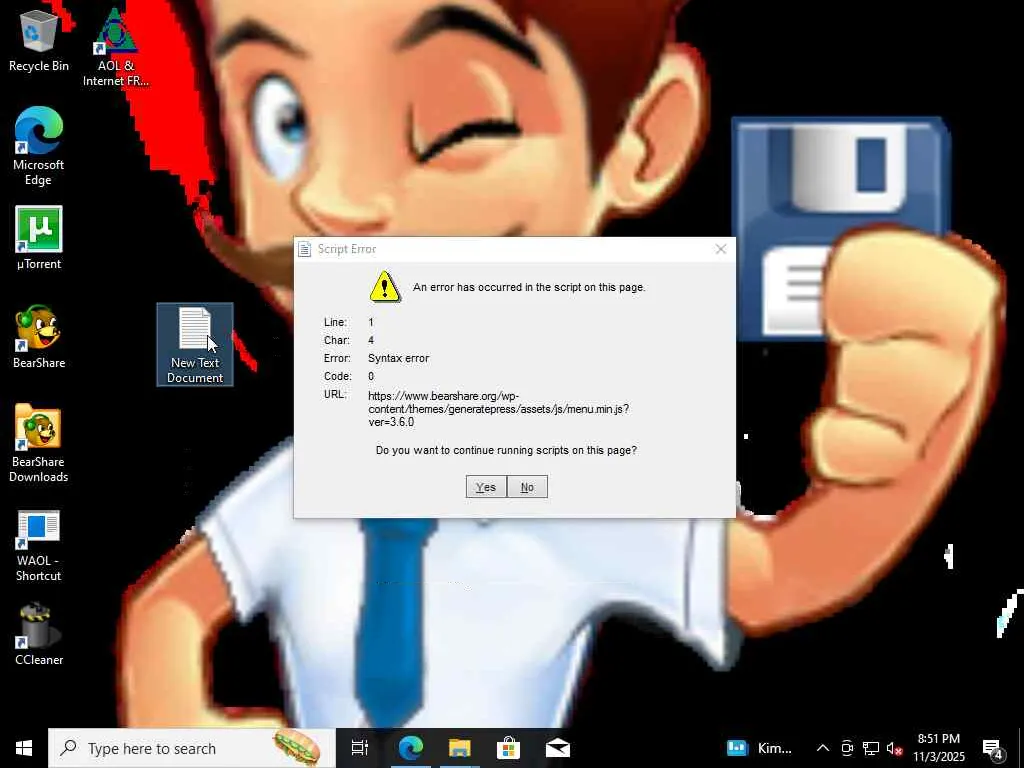Show hidden system tray icons
This screenshot has height=768, width=1024.
click(823, 748)
